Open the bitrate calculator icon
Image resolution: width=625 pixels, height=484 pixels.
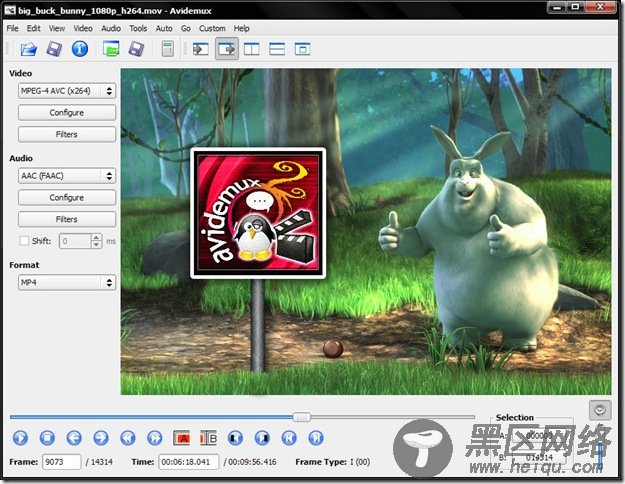(x=168, y=49)
